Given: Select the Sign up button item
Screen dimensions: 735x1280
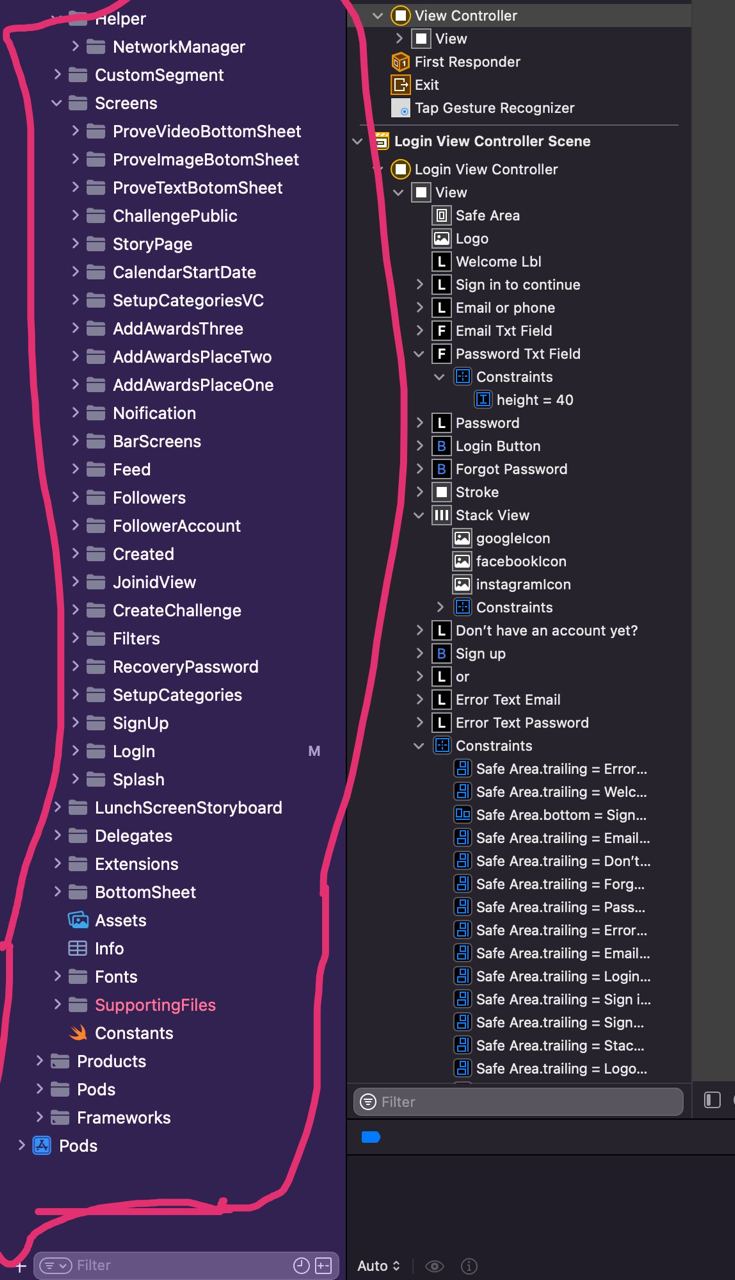Looking at the screenshot, I should (x=481, y=653).
